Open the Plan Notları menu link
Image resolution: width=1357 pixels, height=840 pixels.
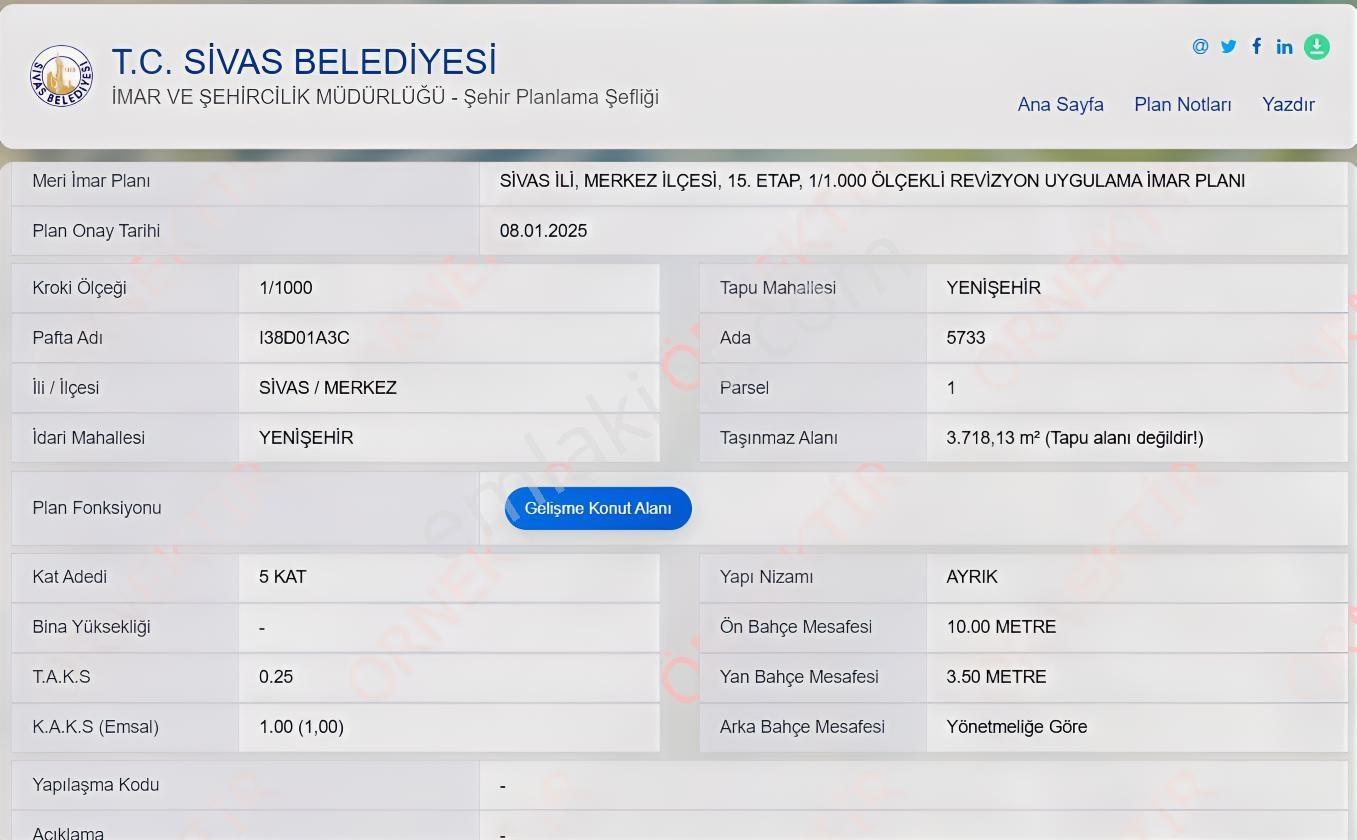(1182, 104)
